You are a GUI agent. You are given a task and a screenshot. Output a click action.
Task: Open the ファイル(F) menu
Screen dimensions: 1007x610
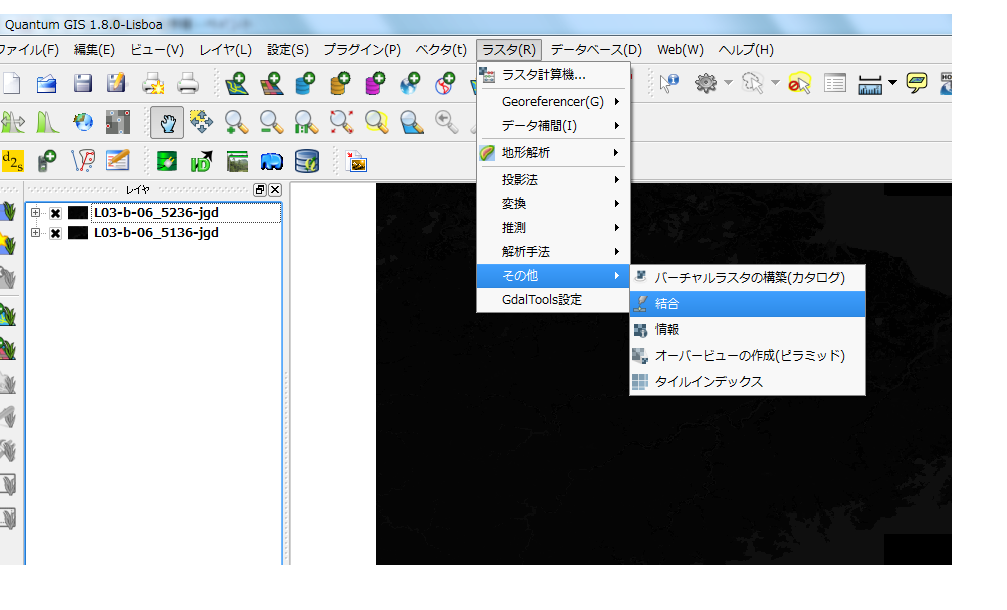click(29, 49)
